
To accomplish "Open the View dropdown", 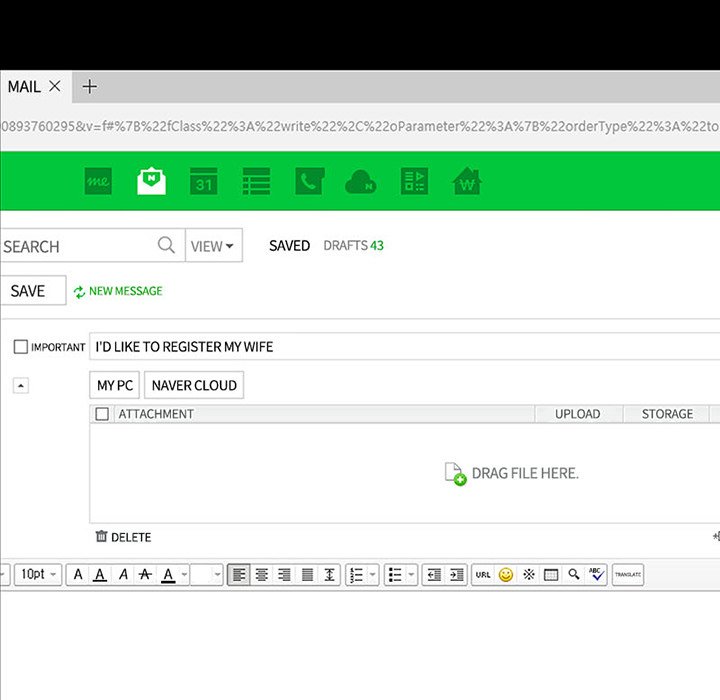I will pyautogui.click(x=213, y=246).
